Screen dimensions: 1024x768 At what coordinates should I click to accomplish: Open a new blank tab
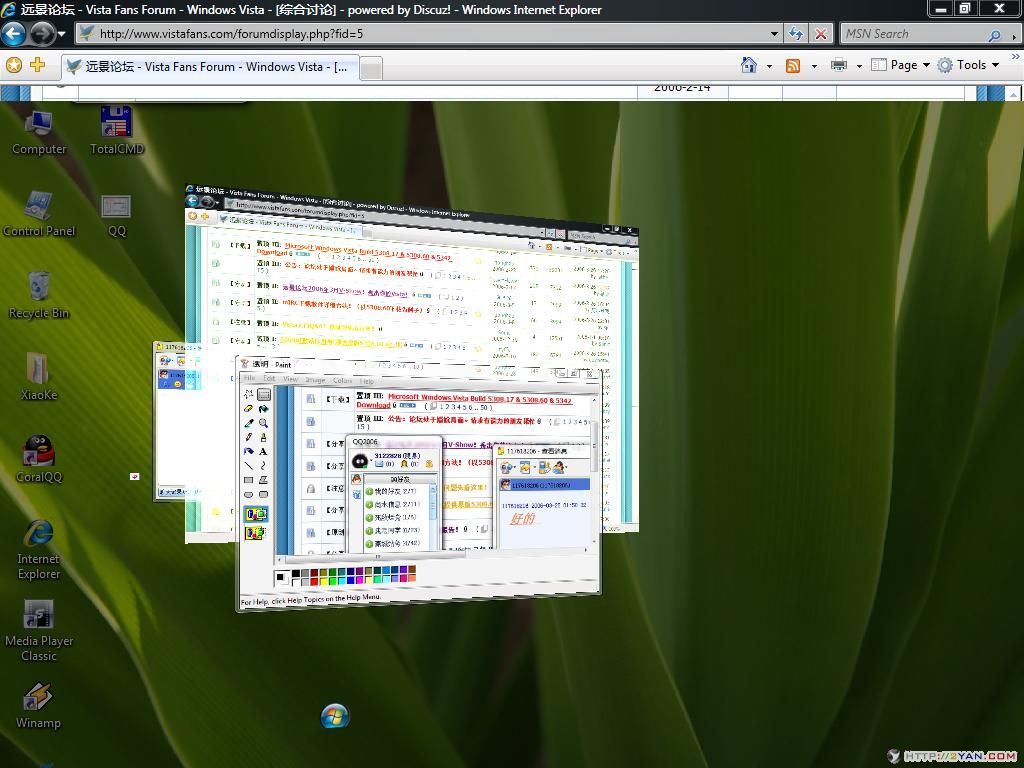[370, 68]
